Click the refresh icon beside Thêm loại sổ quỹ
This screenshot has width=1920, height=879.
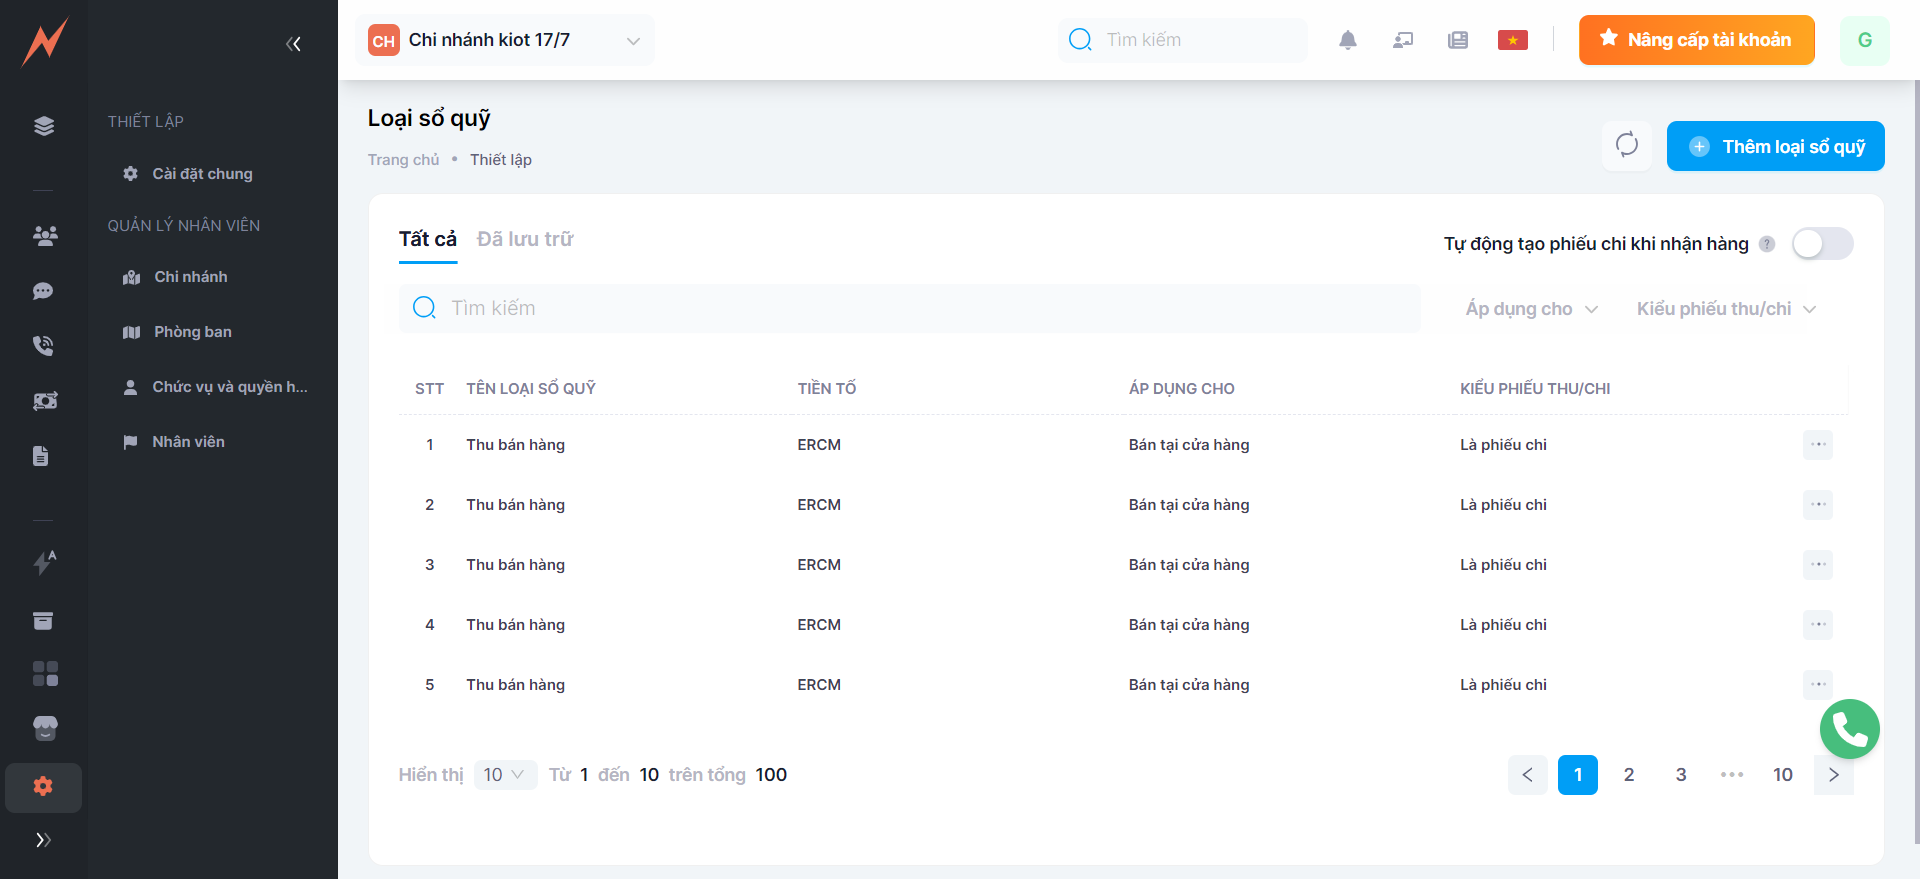pyautogui.click(x=1626, y=145)
